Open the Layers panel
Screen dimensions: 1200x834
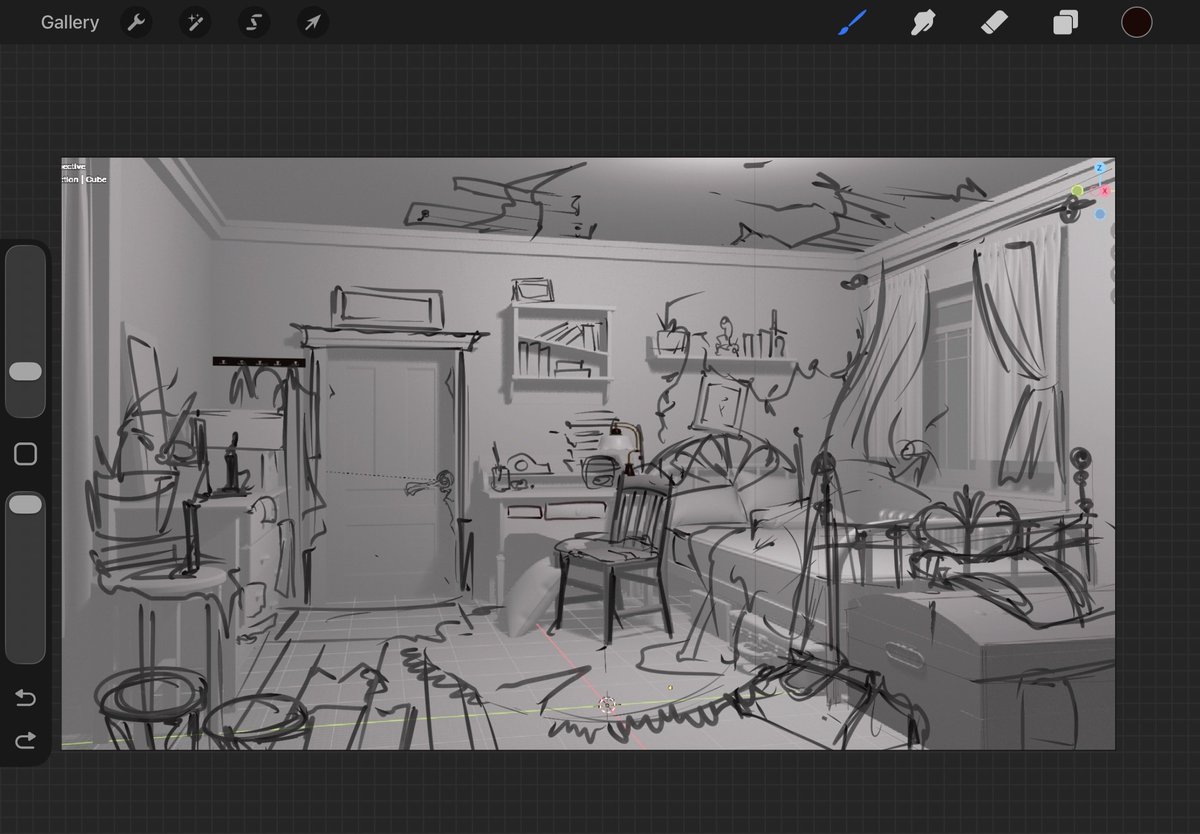pyautogui.click(x=1065, y=22)
